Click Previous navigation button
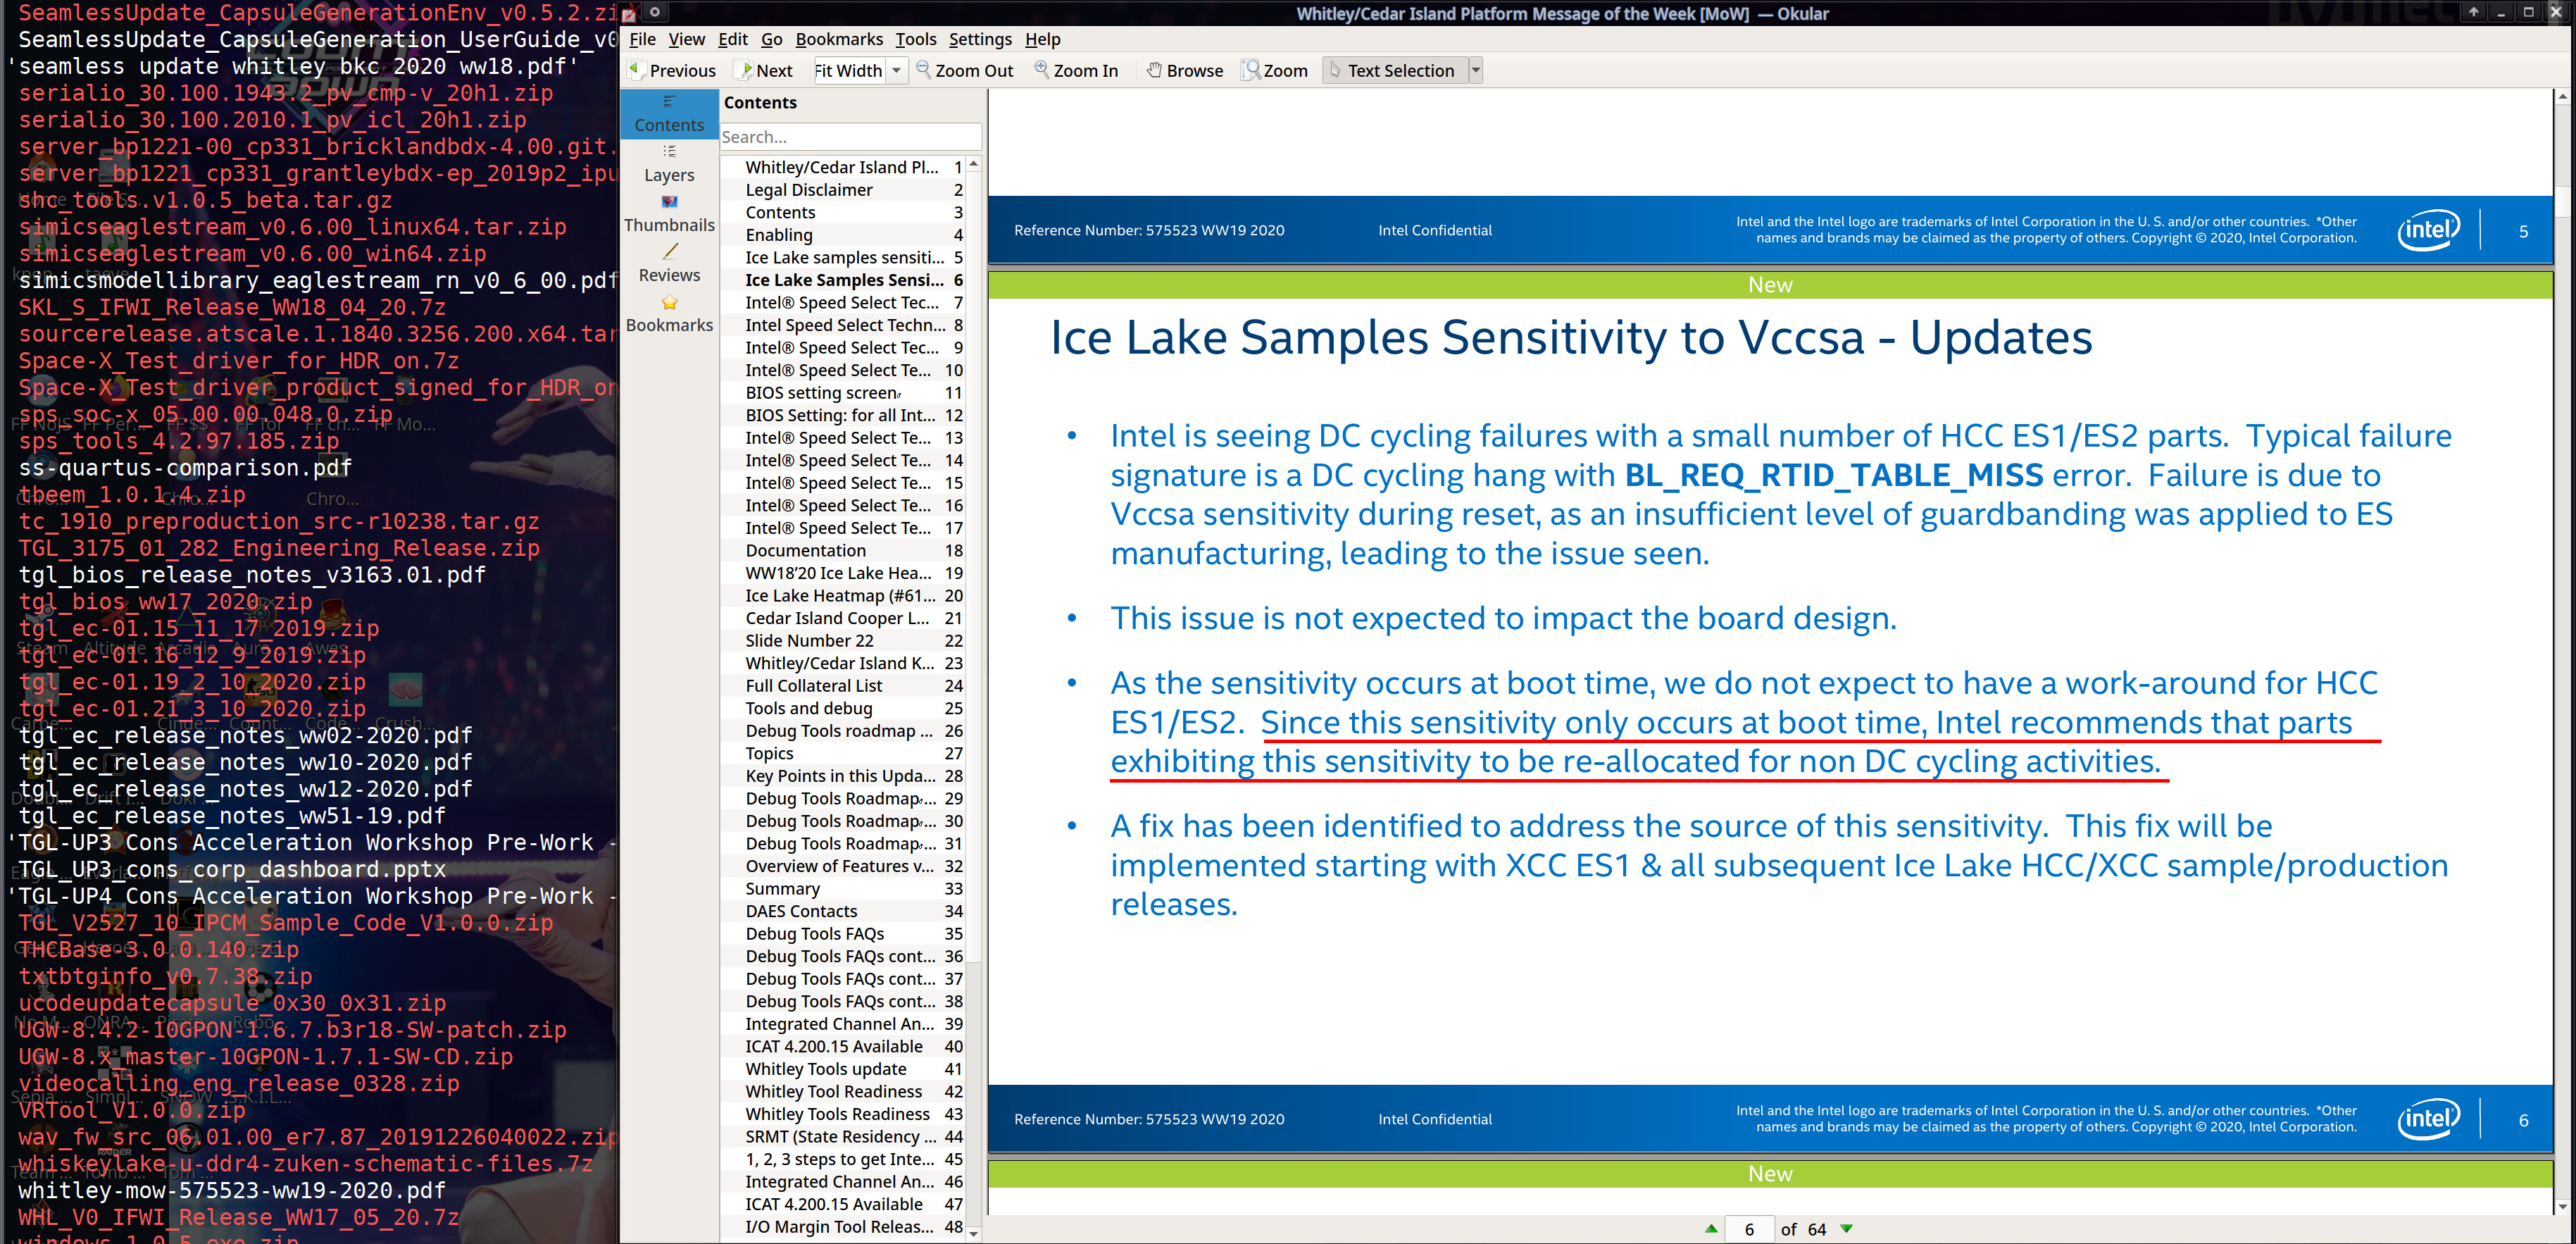Viewport: 2576px width, 1244px height. (670, 70)
